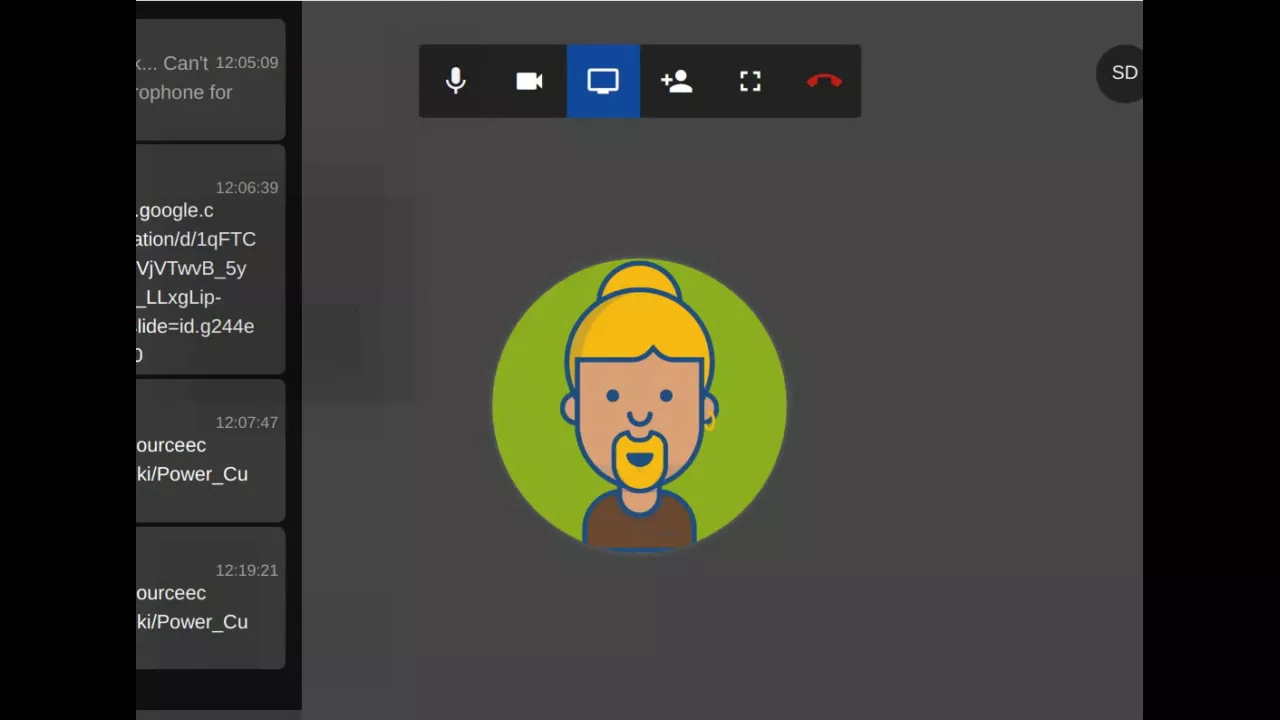
Task: Open the Power_Cu link from 12:19:21
Action: coord(192,608)
